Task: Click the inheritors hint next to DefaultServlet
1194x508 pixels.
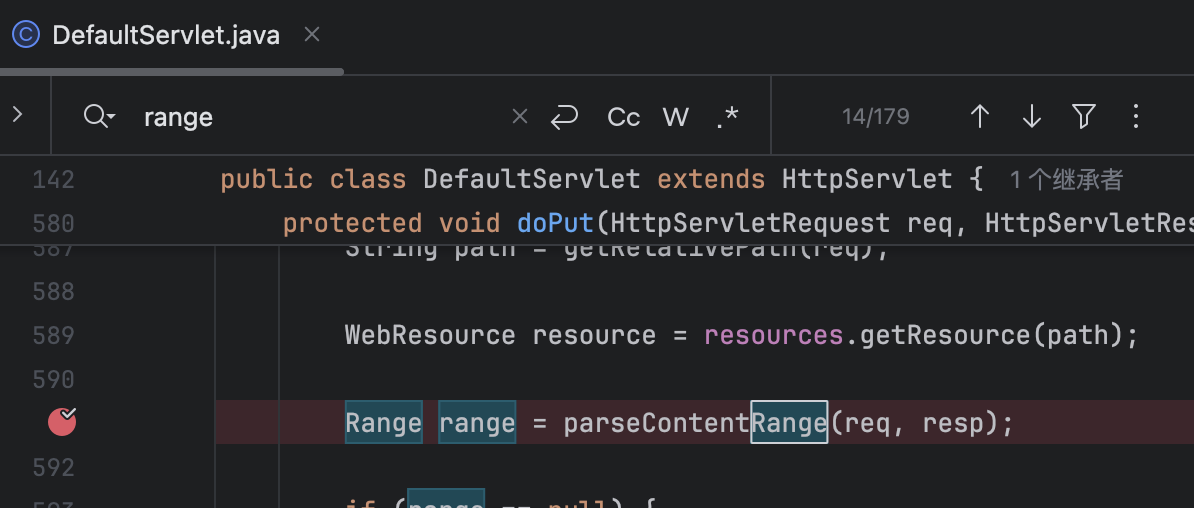Action: coord(1066,180)
